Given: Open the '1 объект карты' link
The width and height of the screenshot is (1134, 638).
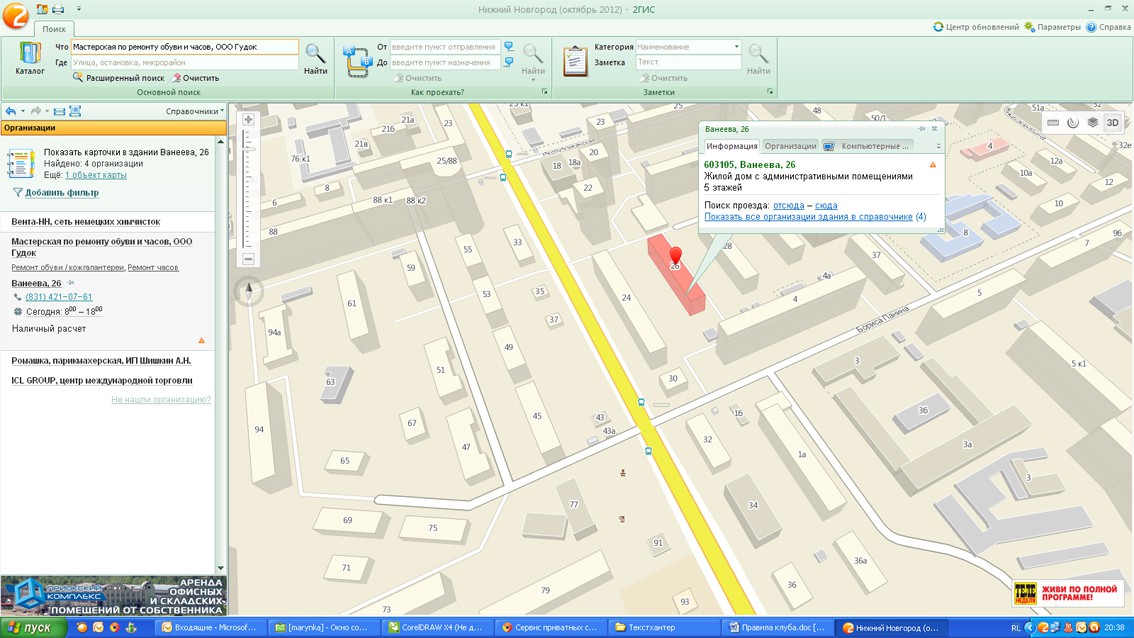Looking at the screenshot, I should click(95, 175).
